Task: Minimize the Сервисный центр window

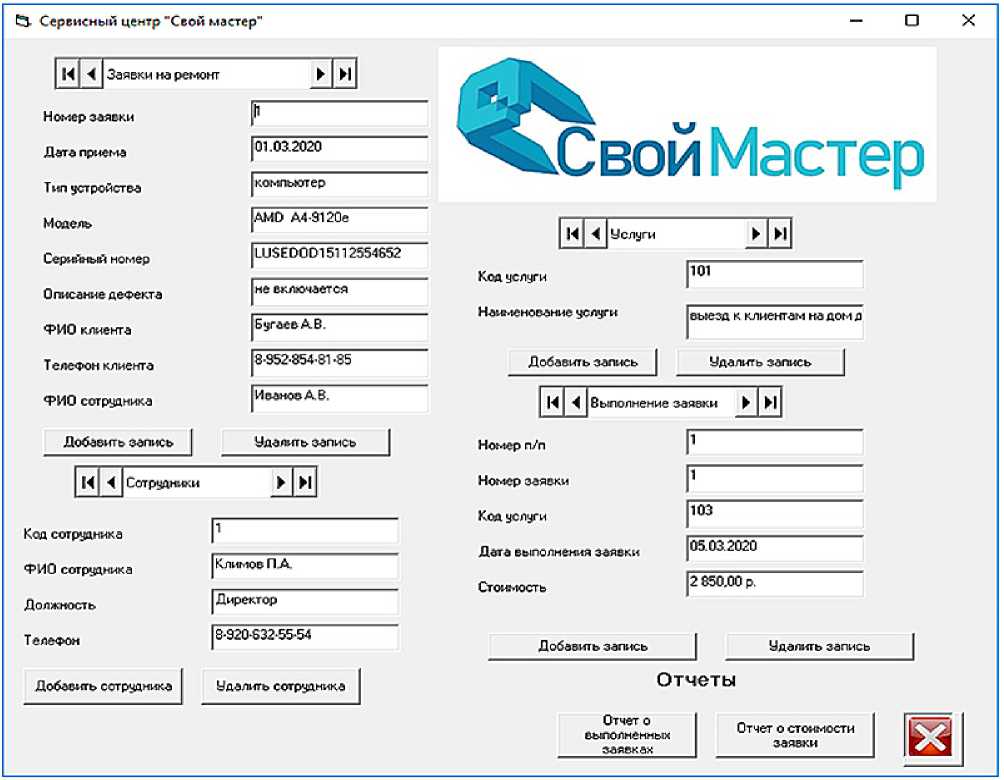Action: pyautogui.click(x=856, y=20)
